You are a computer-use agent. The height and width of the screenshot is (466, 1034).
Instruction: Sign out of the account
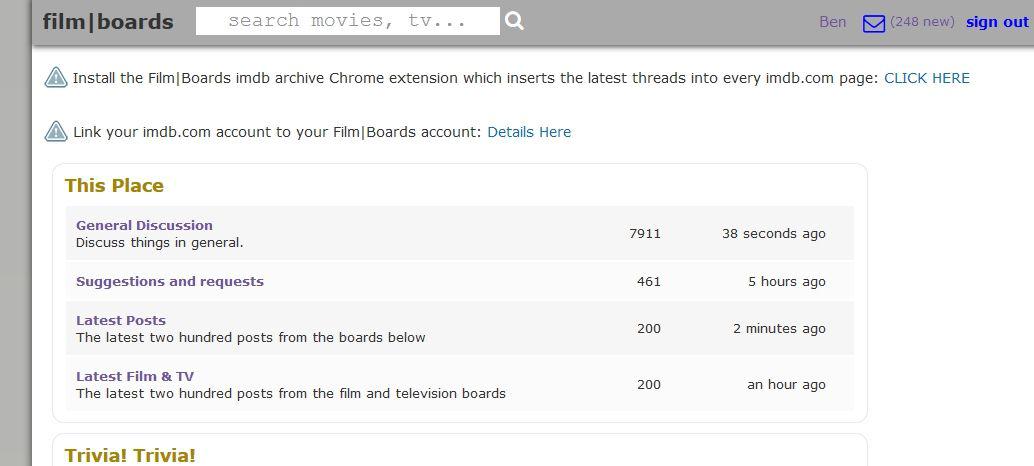click(996, 22)
